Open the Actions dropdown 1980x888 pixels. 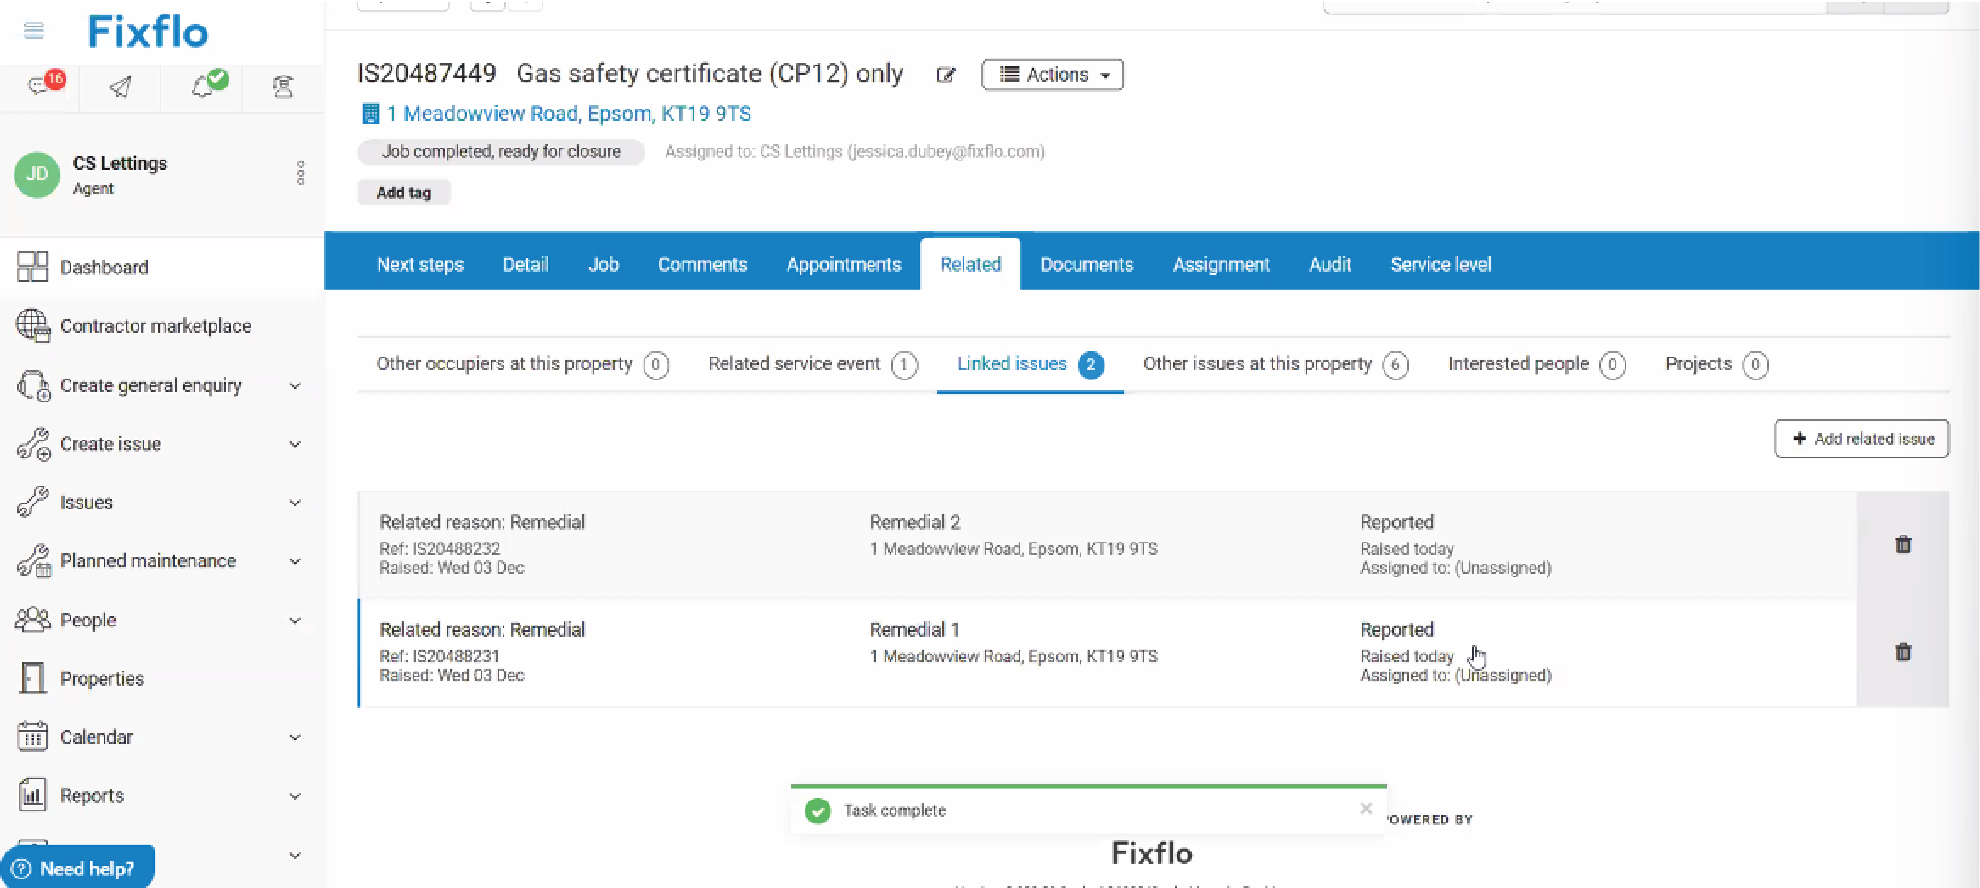click(1052, 75)
